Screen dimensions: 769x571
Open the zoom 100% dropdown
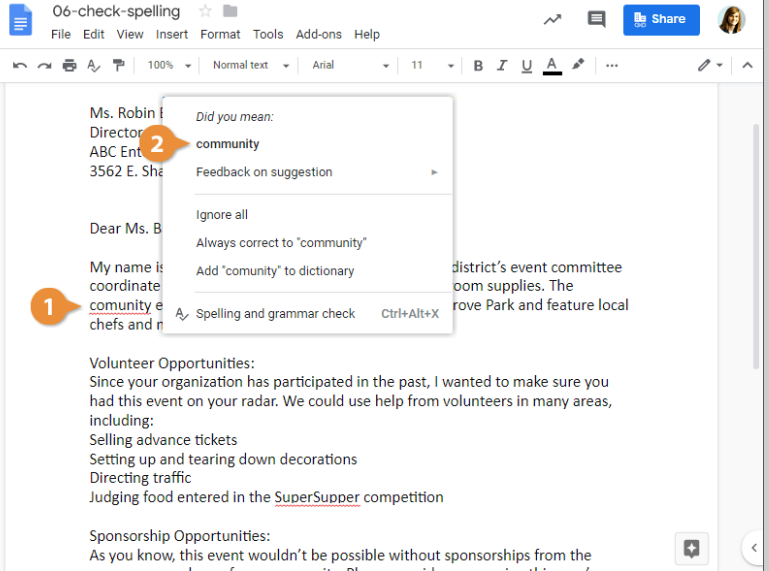coord(169,65)
